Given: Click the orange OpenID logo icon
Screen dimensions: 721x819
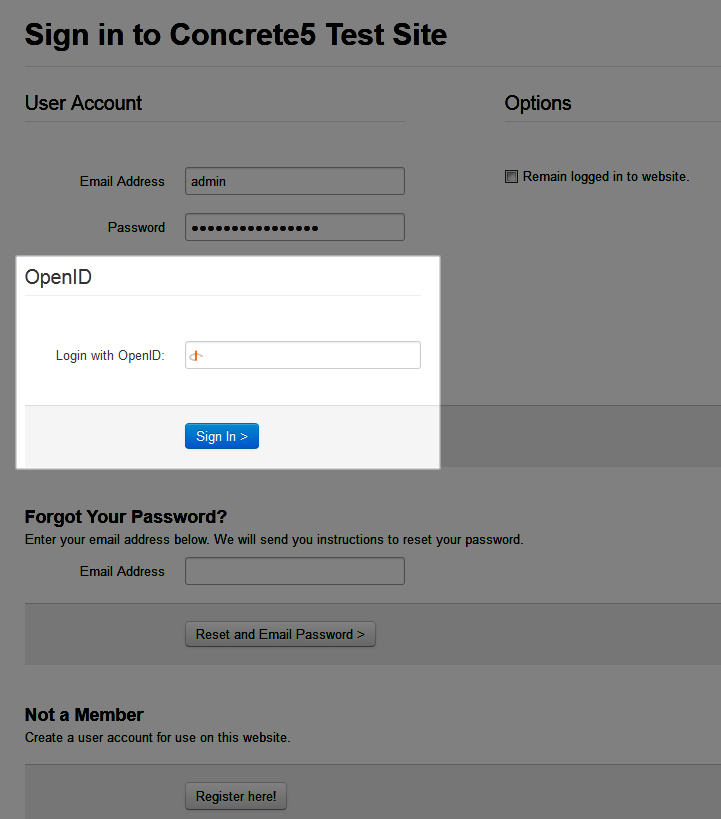Looking at the screenshot, I should pos(196,356).
